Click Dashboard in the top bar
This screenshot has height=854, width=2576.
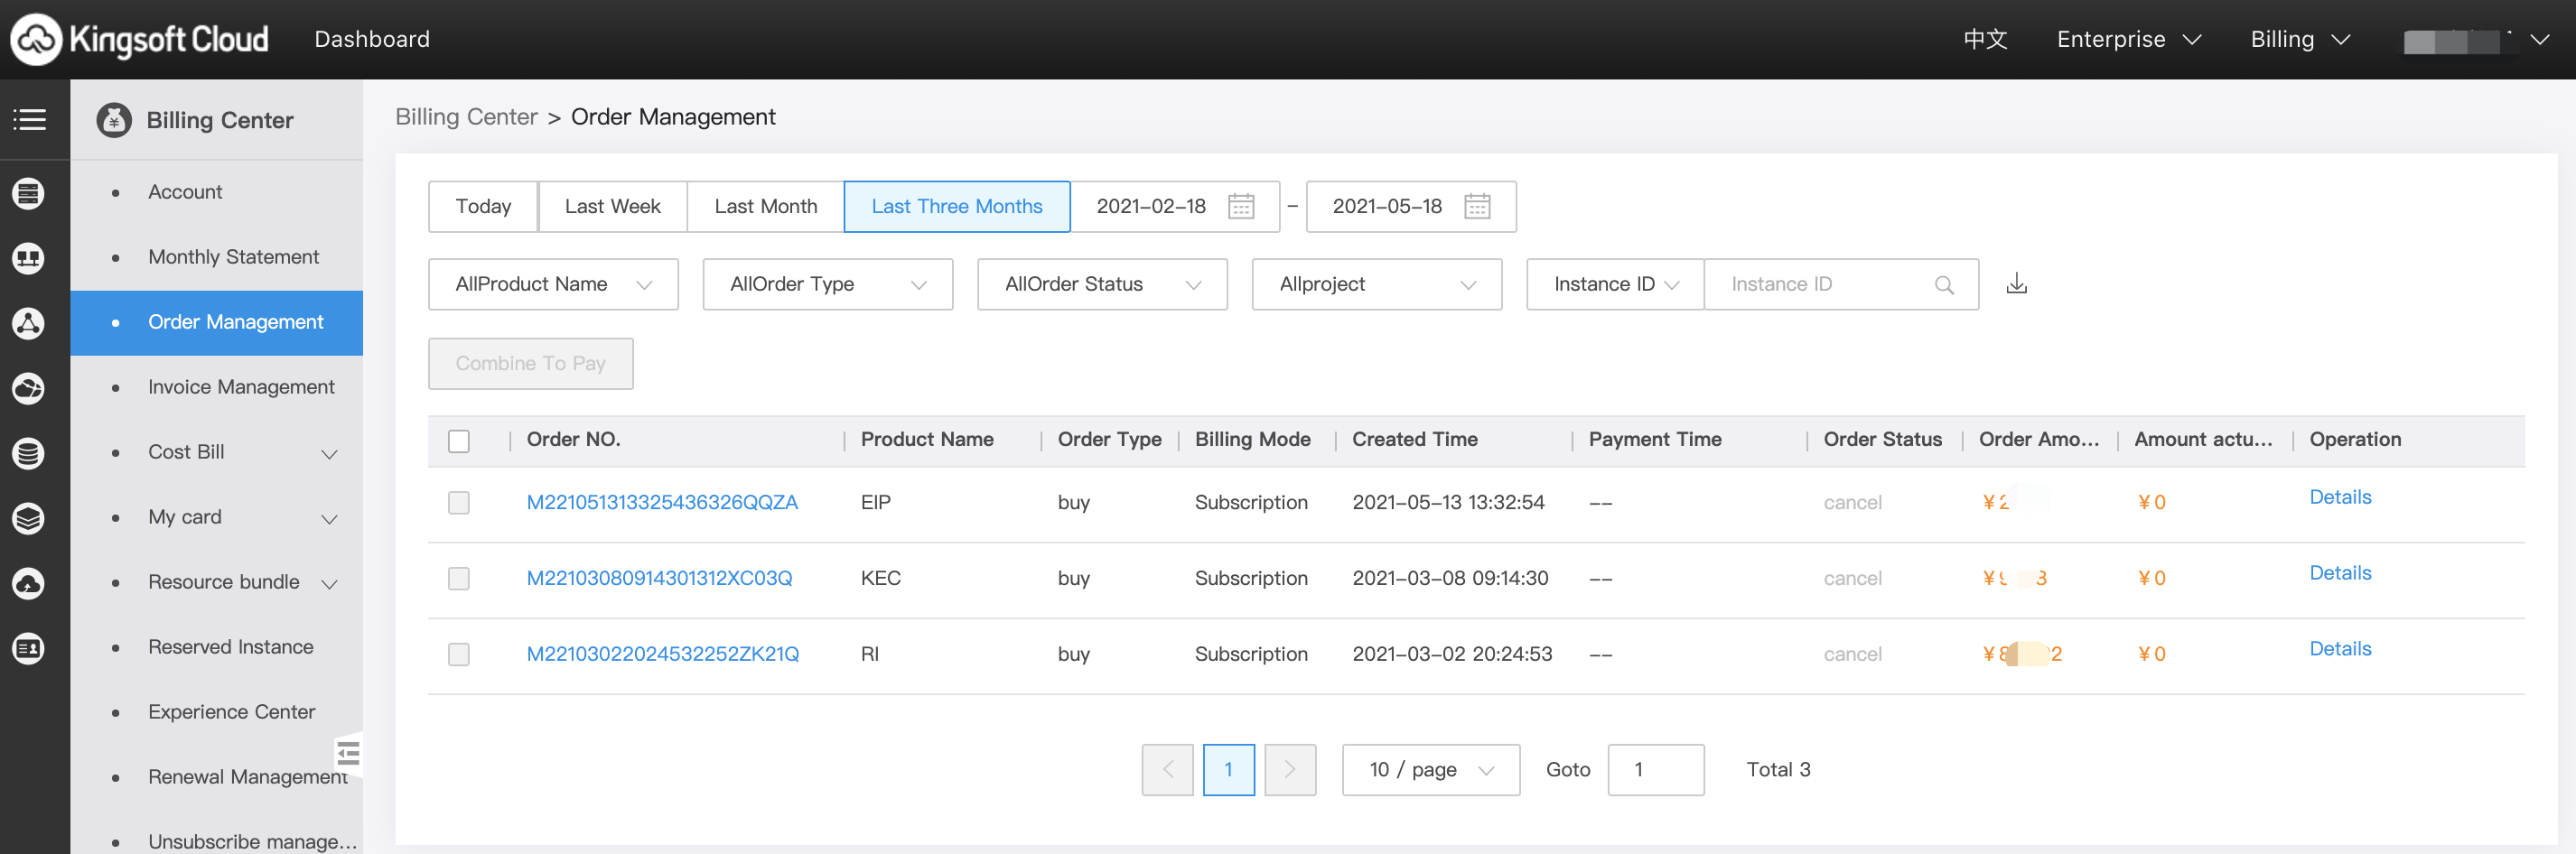pyautogui.click(x=372, y=39)
